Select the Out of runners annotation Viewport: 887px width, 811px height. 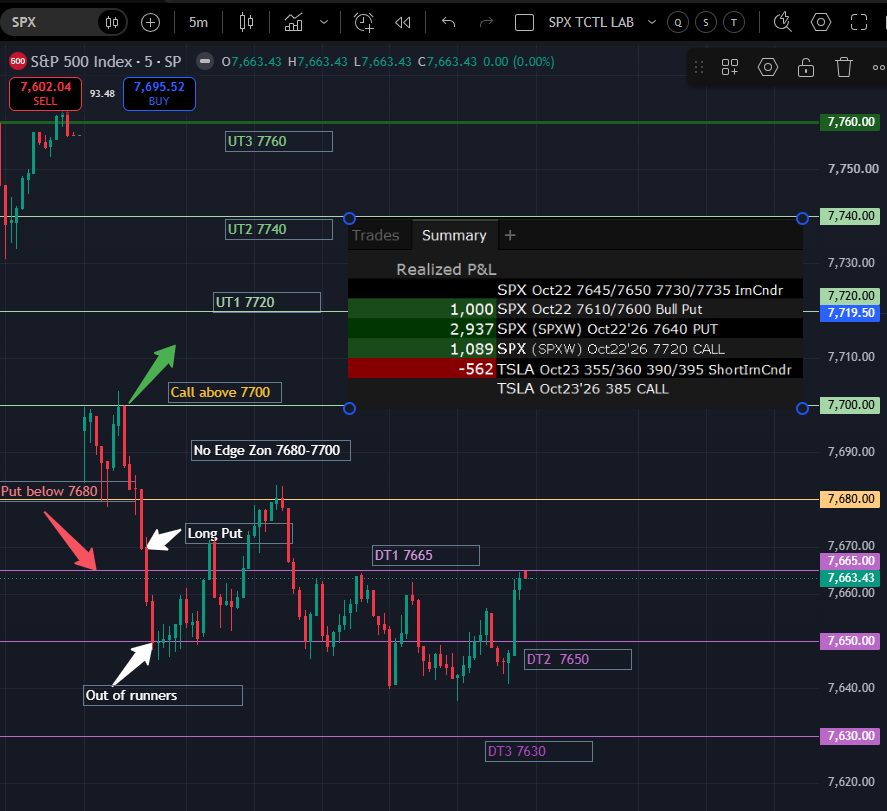click(163, 696)
